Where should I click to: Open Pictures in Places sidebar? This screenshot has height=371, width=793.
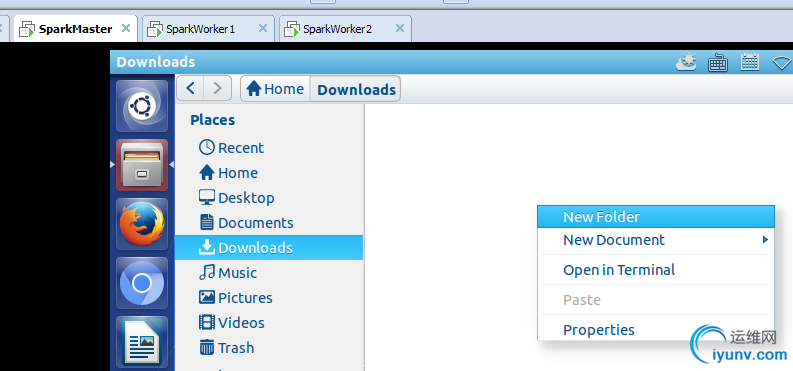tap(269, 297)
